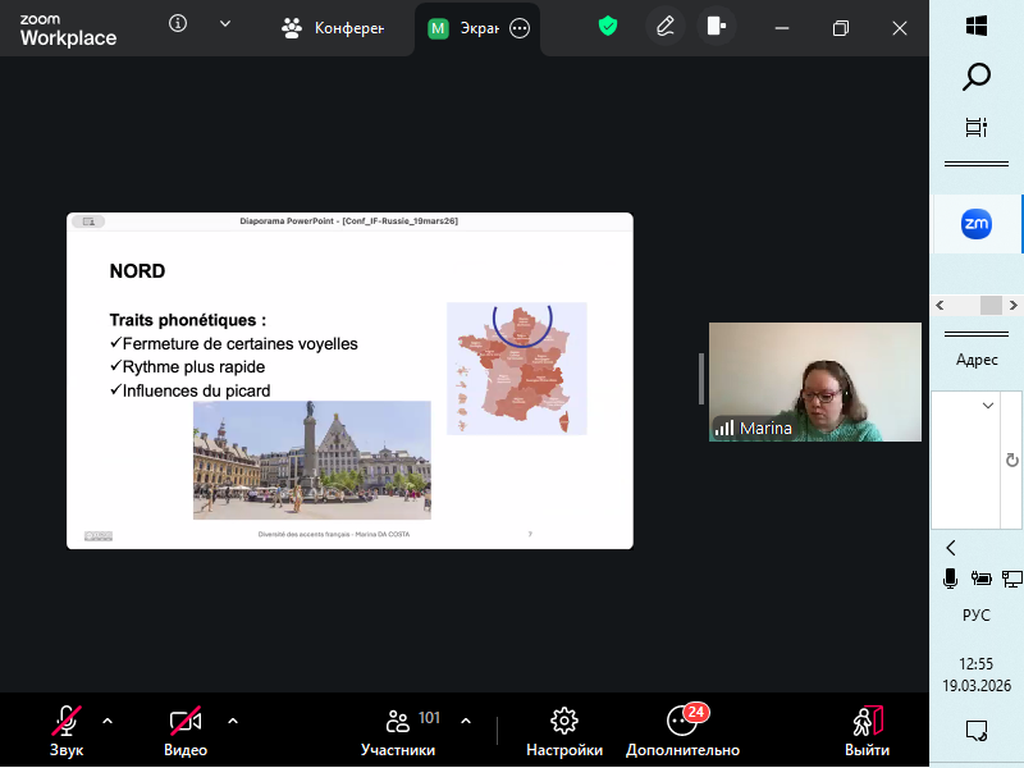The height and width of the screenshot is (768, 1024).
Task: Click Marina's video thumbnail
Action: pos(815,382)
